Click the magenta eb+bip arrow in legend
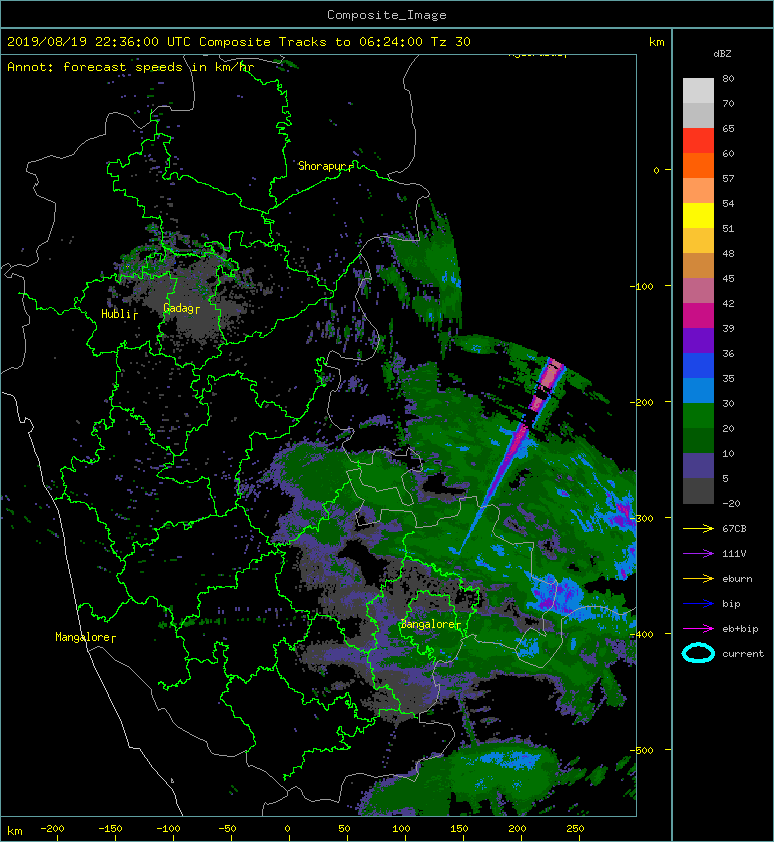Screen dimensions: 774x842 coord(698,629)
